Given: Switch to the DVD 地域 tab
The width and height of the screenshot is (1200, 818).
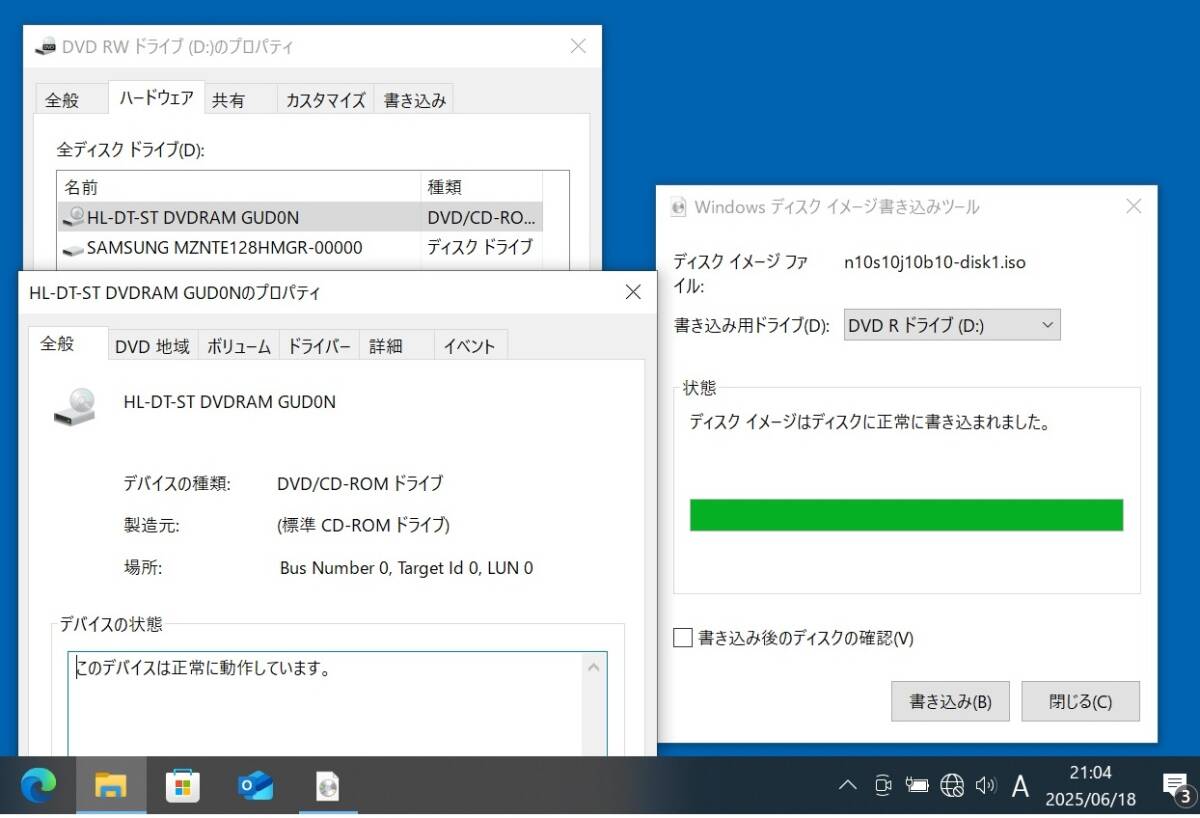Looking at the screenshot, I should [x=152, y=346].
